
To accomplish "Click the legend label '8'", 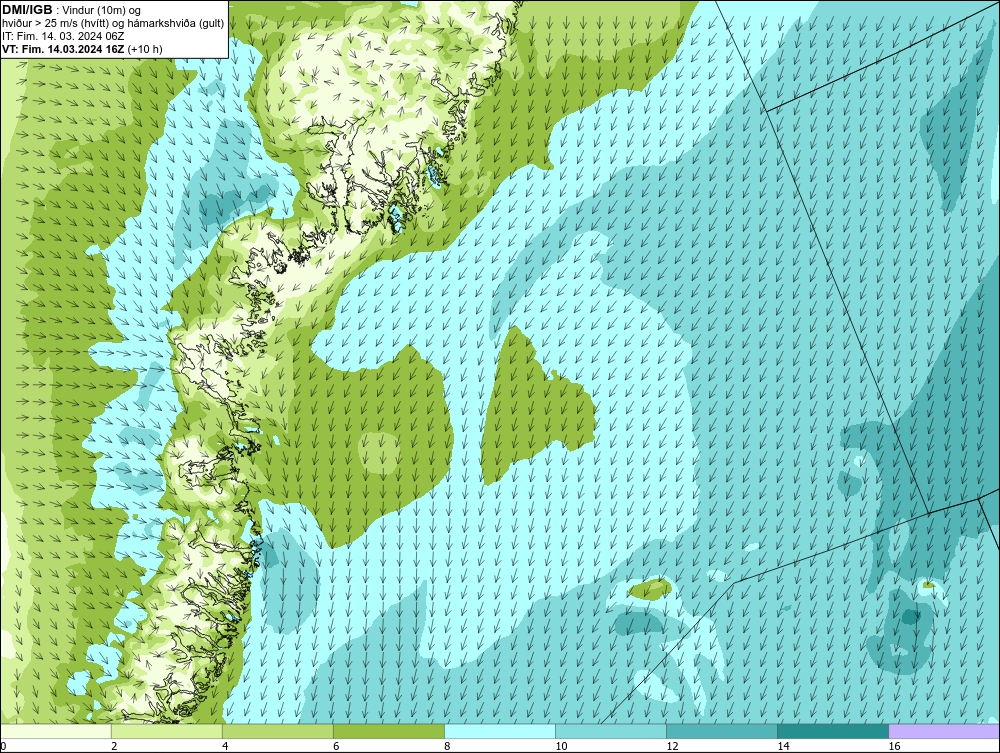I will 447,746.
